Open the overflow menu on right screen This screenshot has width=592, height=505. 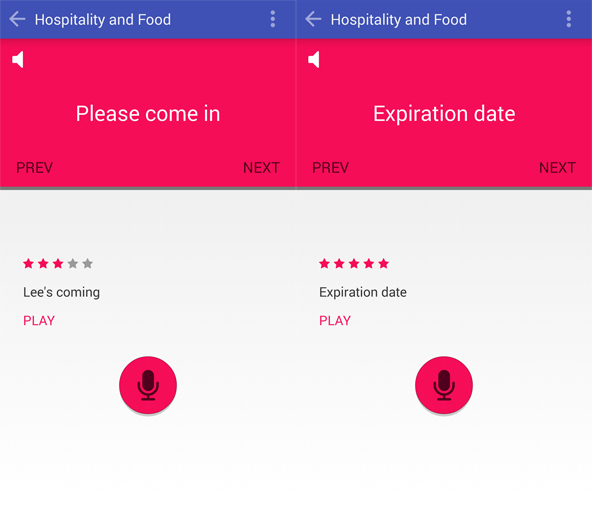tap(569, 19)
